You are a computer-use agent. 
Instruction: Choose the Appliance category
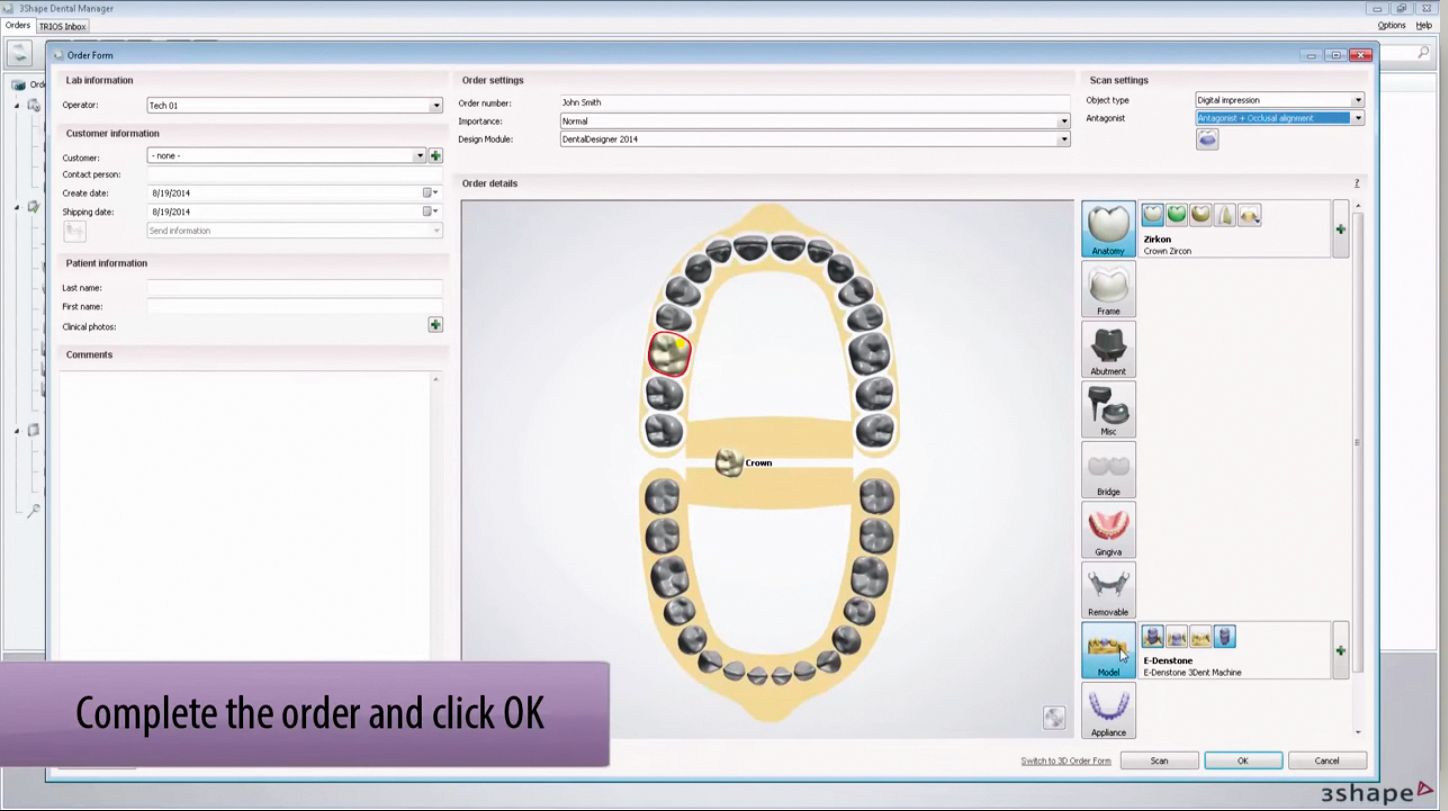[1108, 710]
